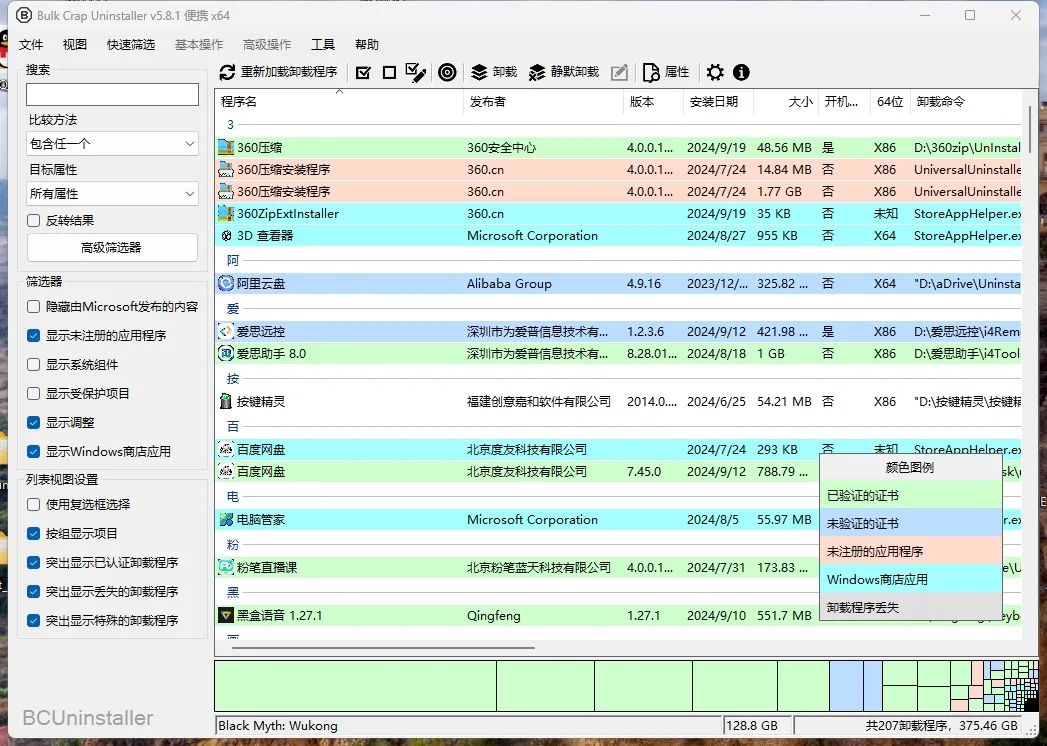Enable 使用复选框选择 checkbox
The width and height of the screenshot is (1047, 746).
(33, 504)
